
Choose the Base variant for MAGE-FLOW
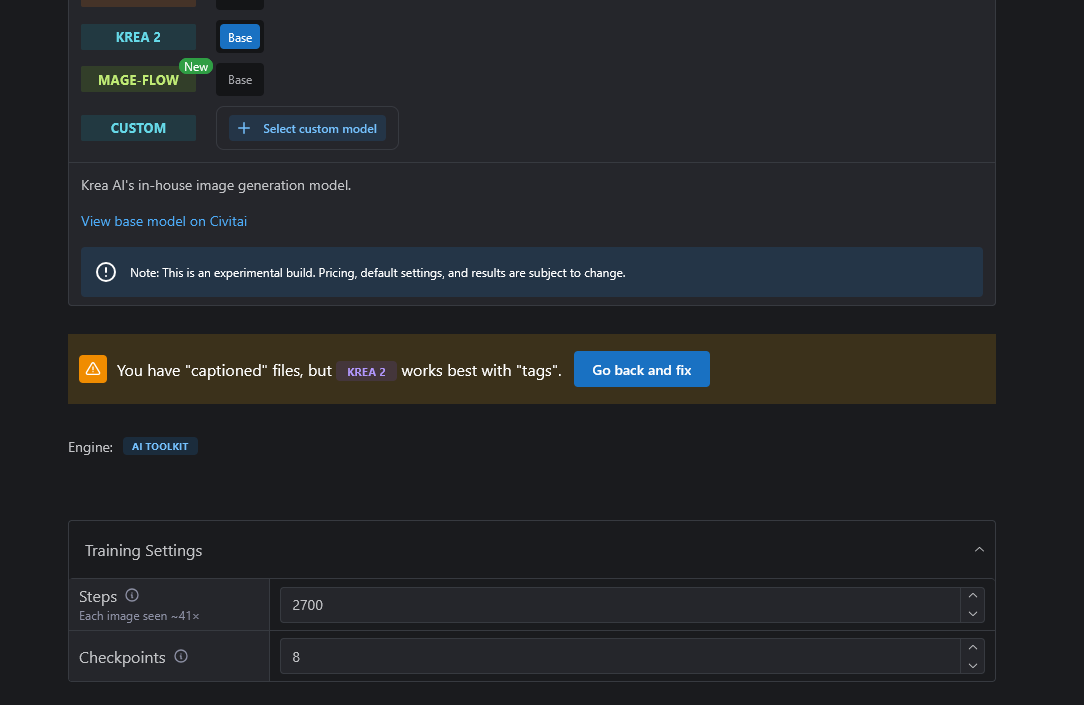[240, 79]
